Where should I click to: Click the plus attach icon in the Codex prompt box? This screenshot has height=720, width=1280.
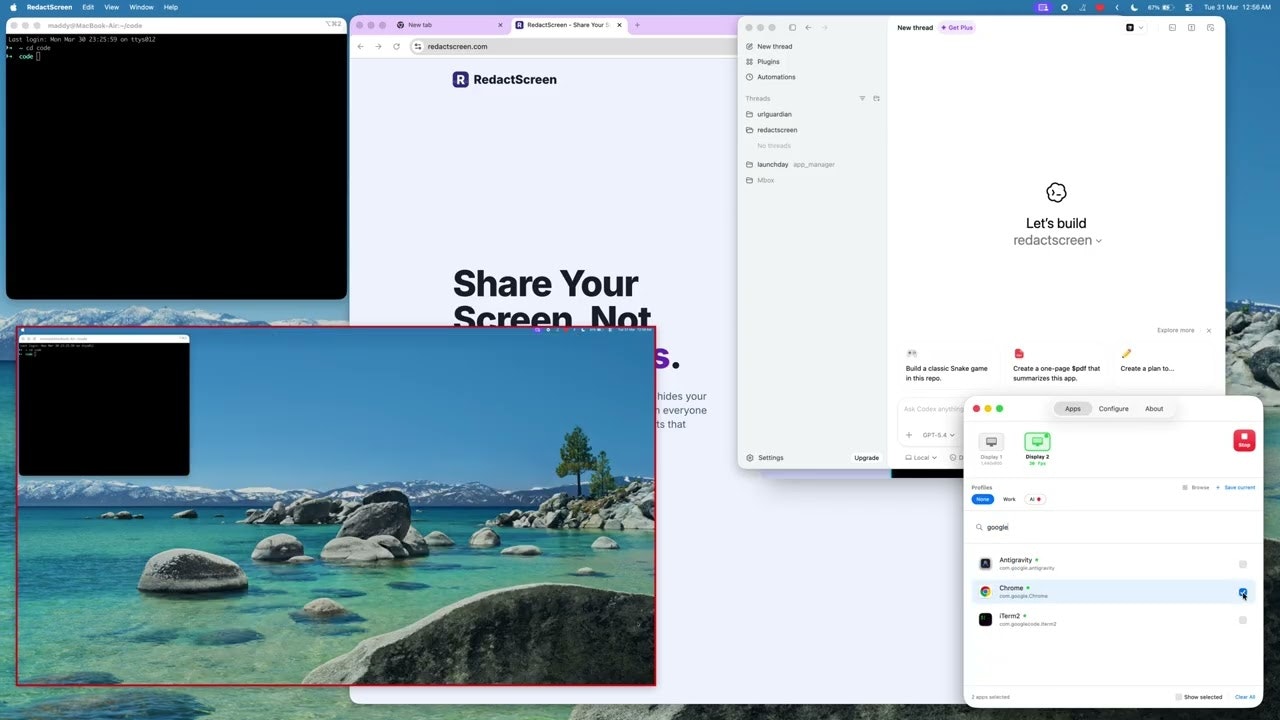tap(909, 435)
